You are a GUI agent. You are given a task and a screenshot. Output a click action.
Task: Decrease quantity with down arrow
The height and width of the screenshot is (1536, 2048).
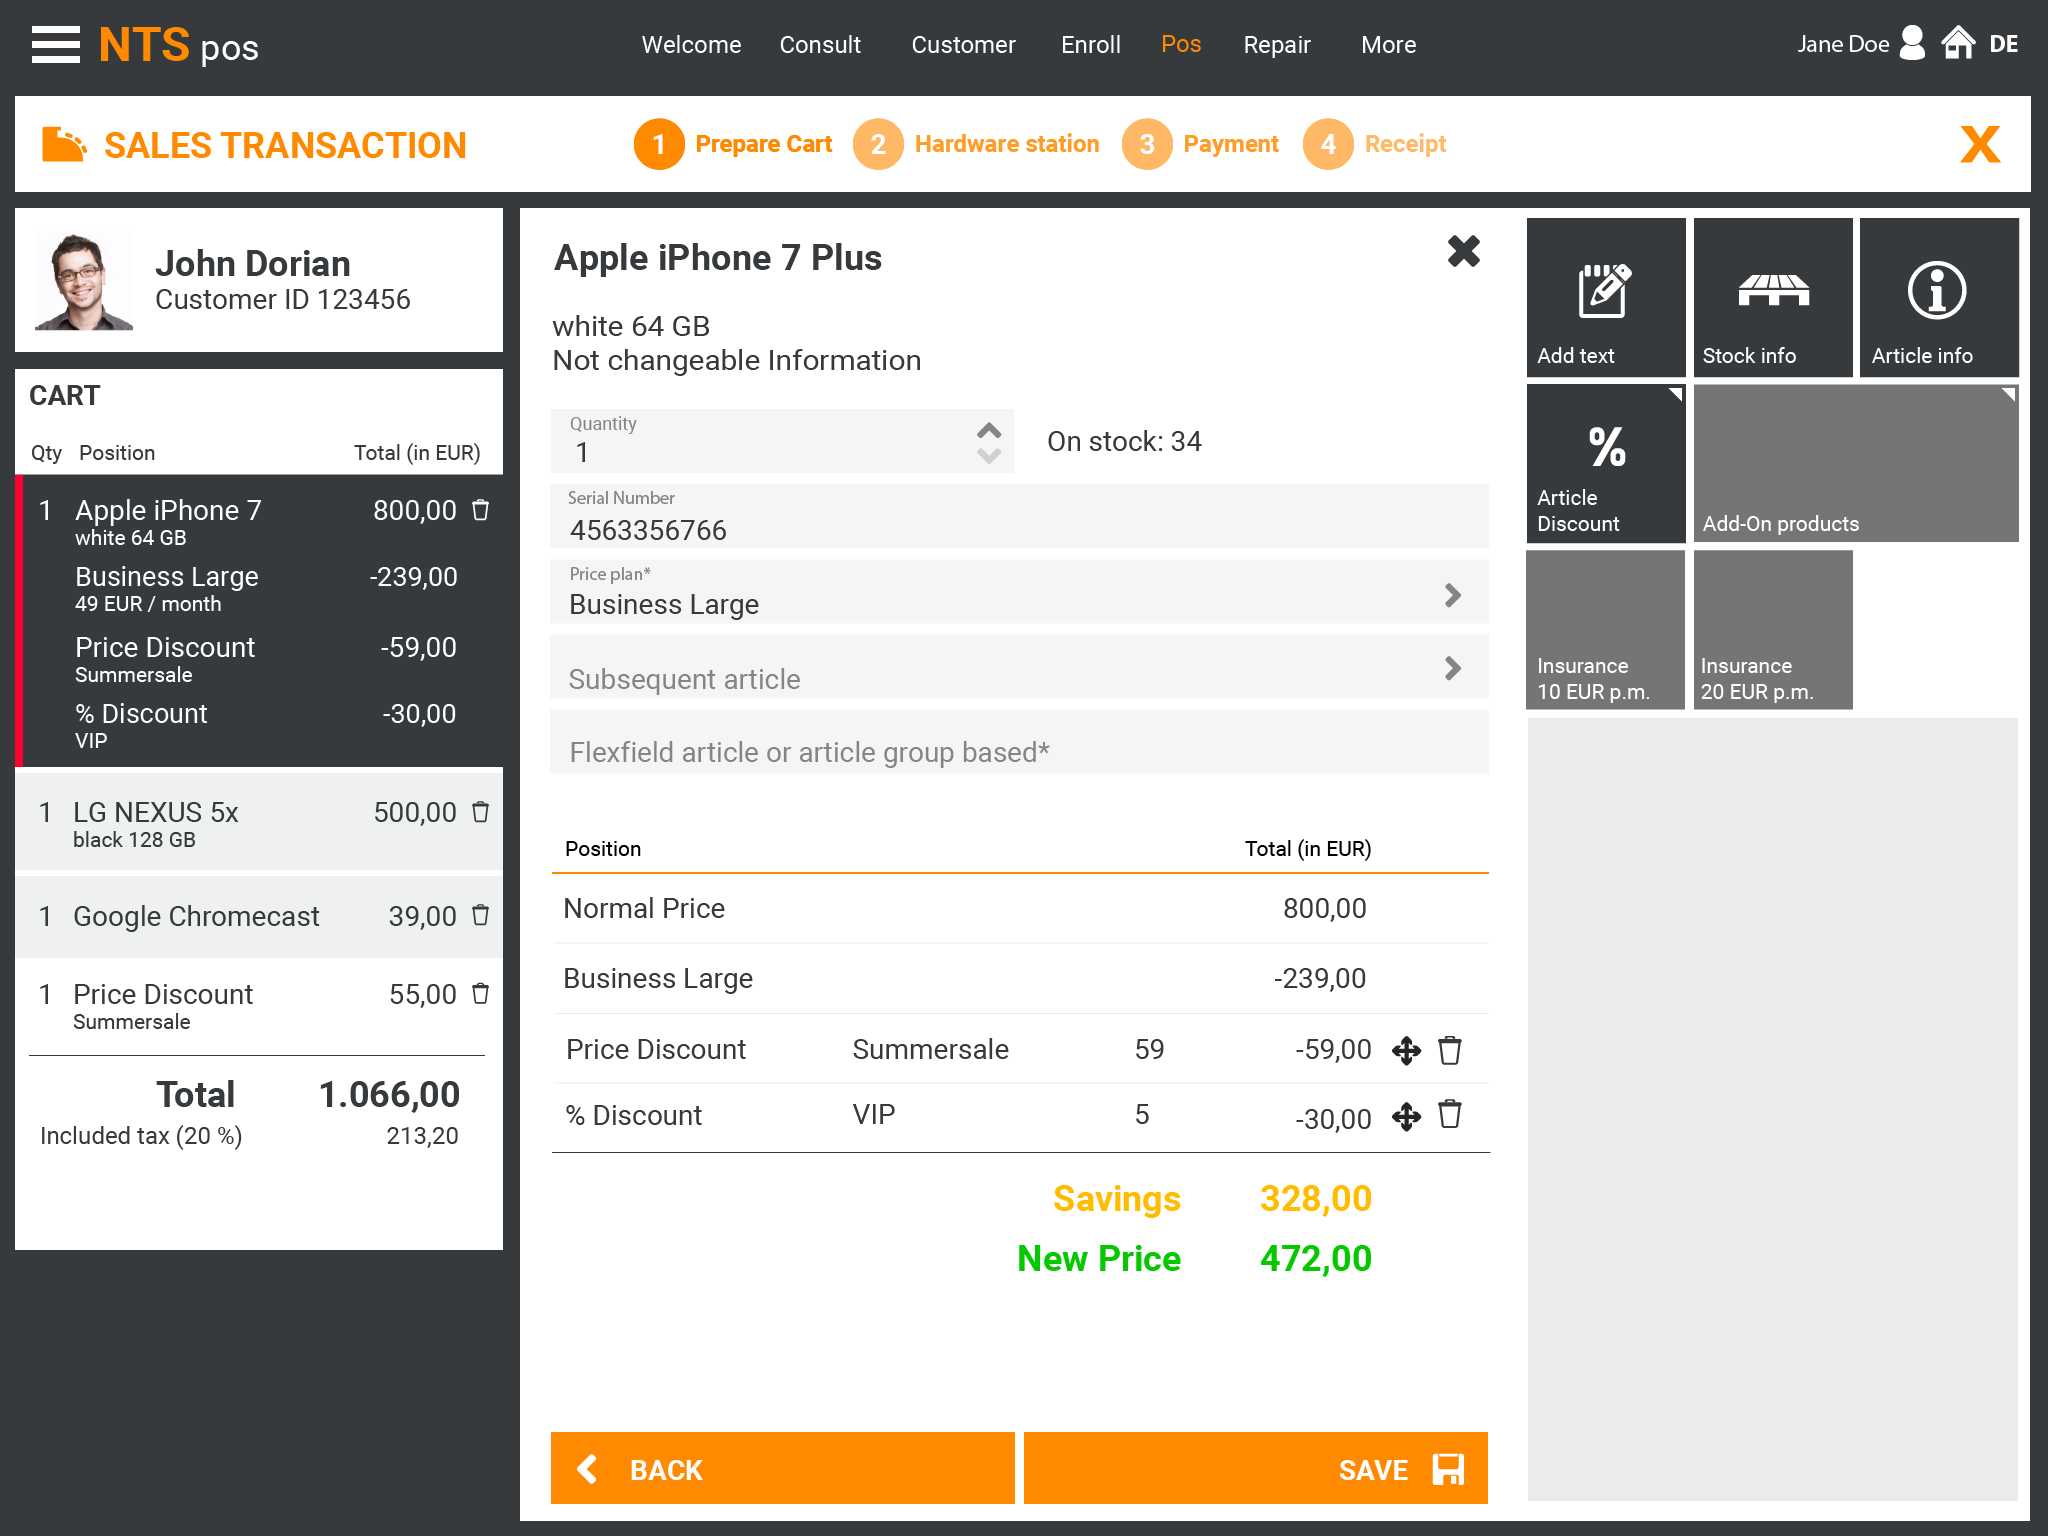pyautogui.click(x=989, y=456)
